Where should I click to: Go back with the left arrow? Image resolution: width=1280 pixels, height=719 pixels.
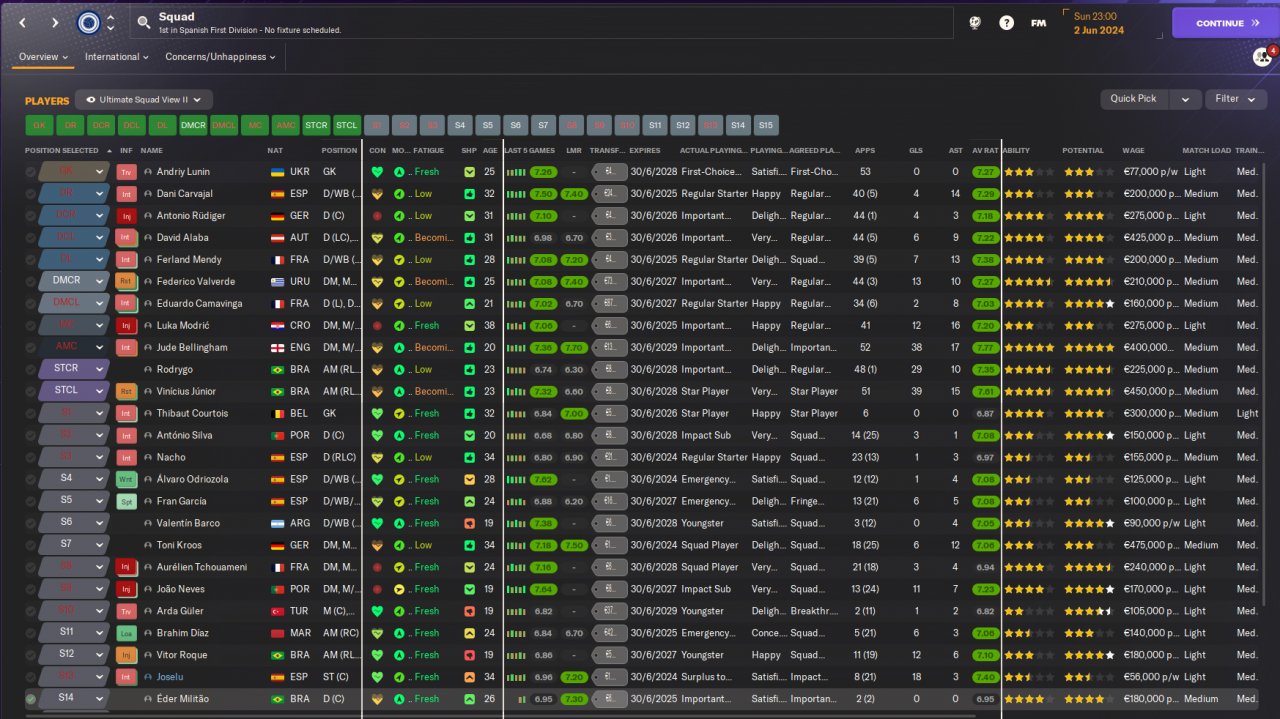click(x=22, y=22)
